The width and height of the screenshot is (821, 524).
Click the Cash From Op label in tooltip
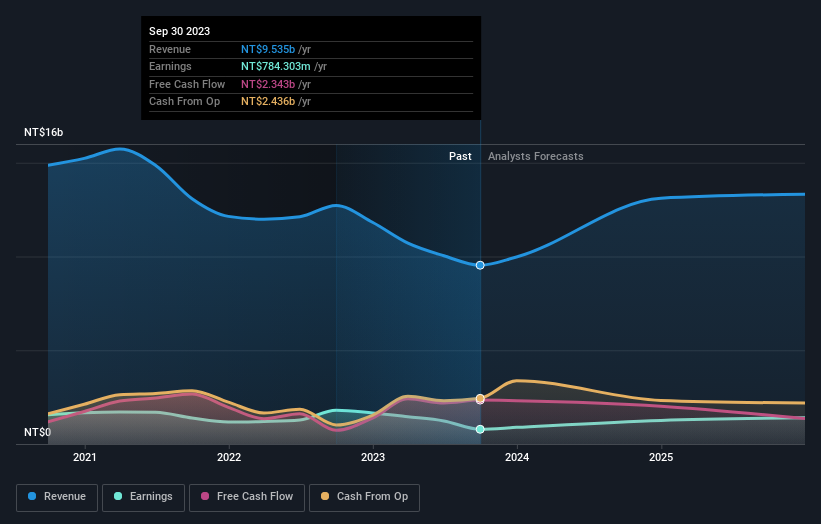pyautogui.click(x=184, y=102)
